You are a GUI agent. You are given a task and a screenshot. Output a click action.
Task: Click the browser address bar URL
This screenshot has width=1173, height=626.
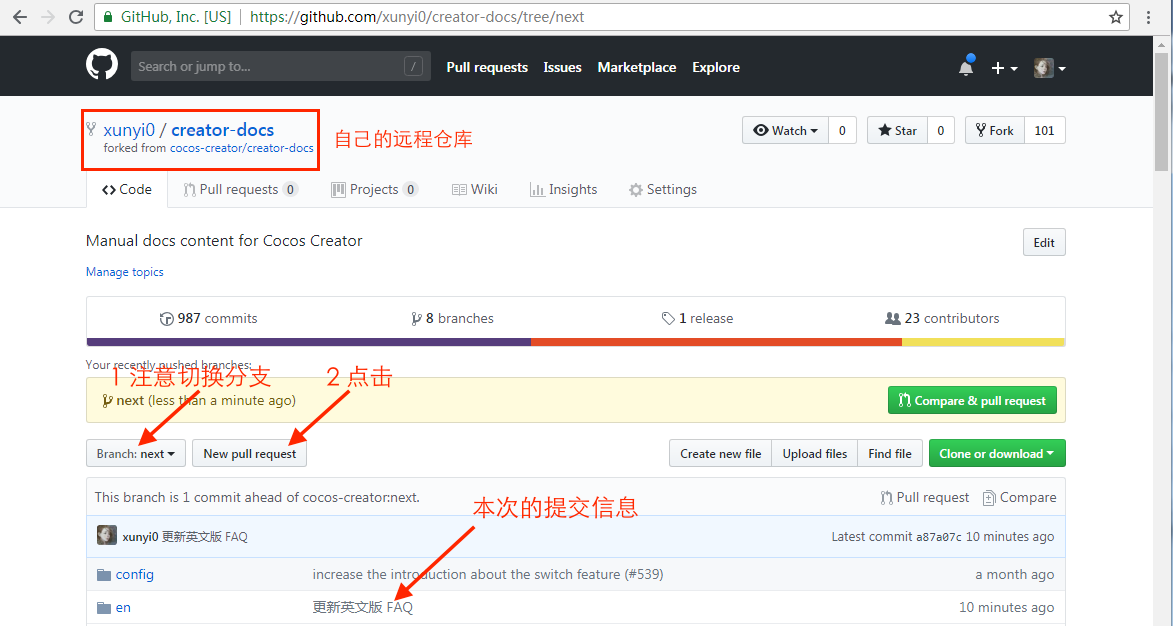417,16
